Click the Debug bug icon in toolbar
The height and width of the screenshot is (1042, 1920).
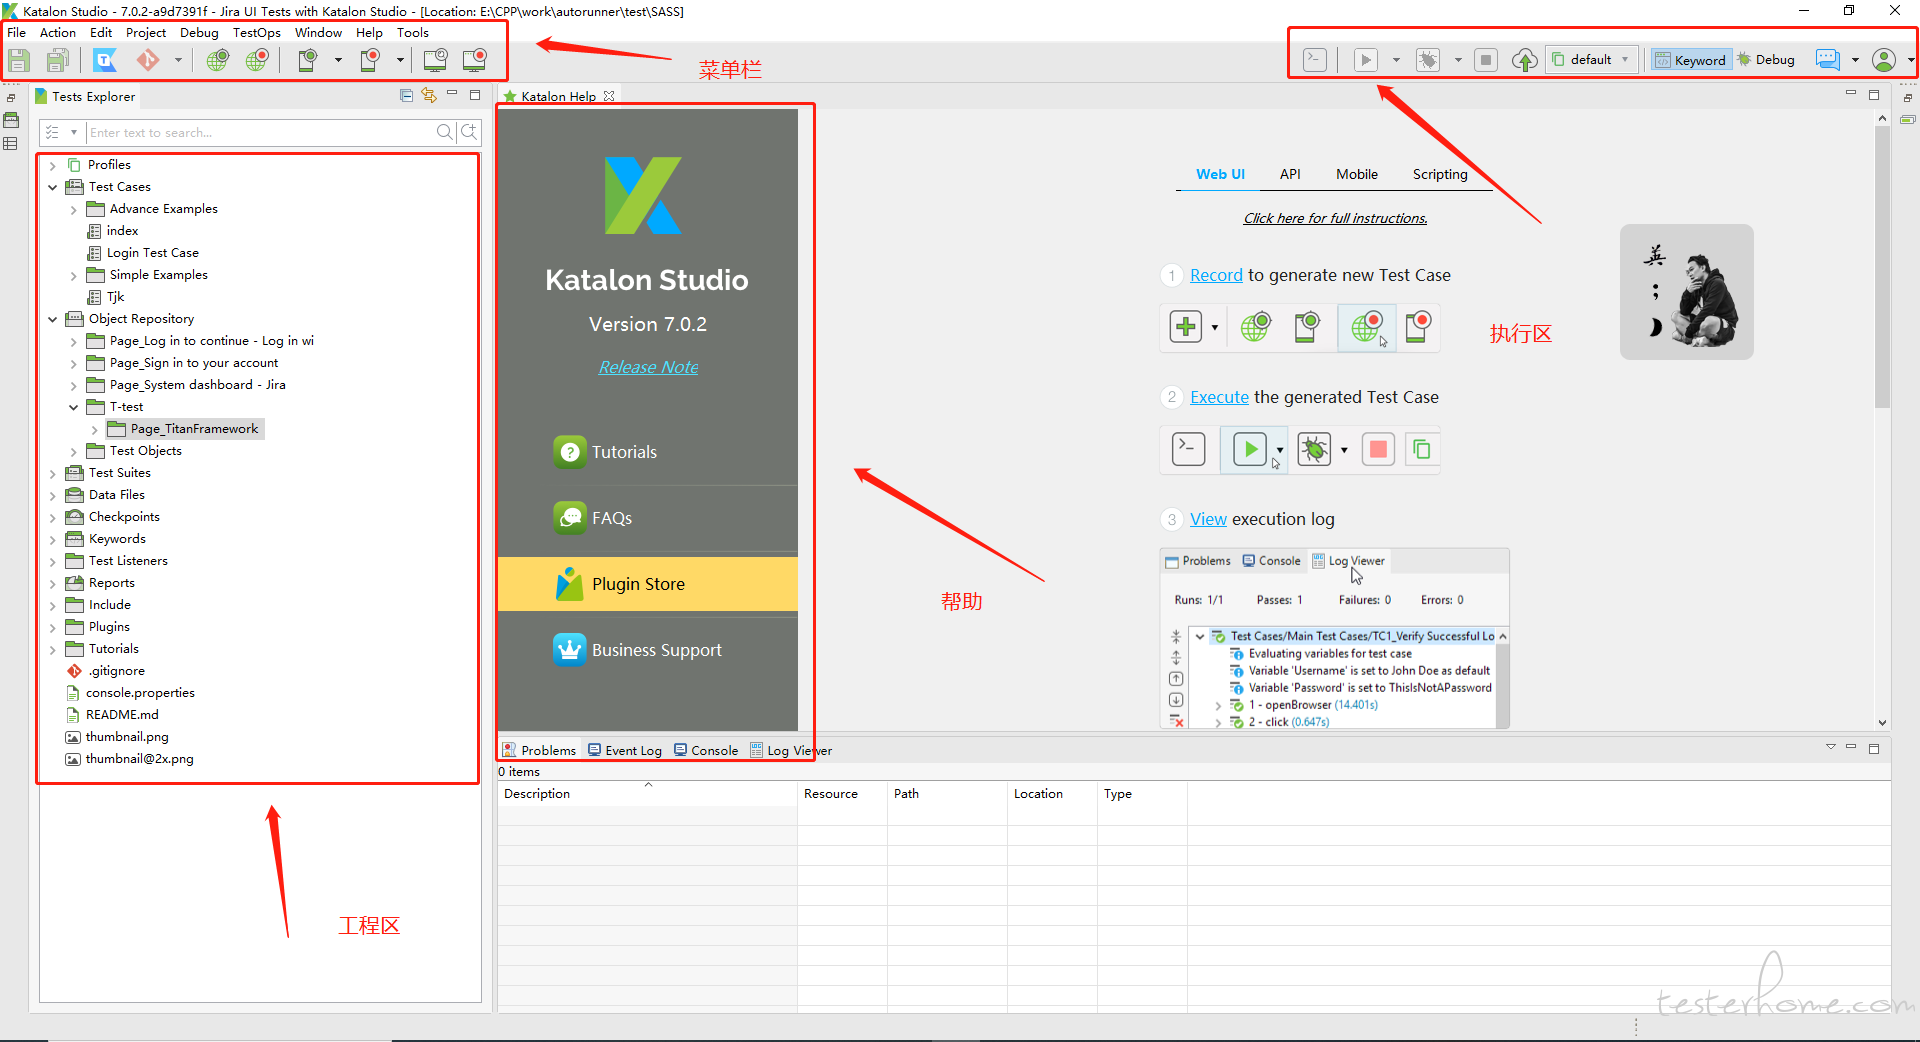(1428, 60)
